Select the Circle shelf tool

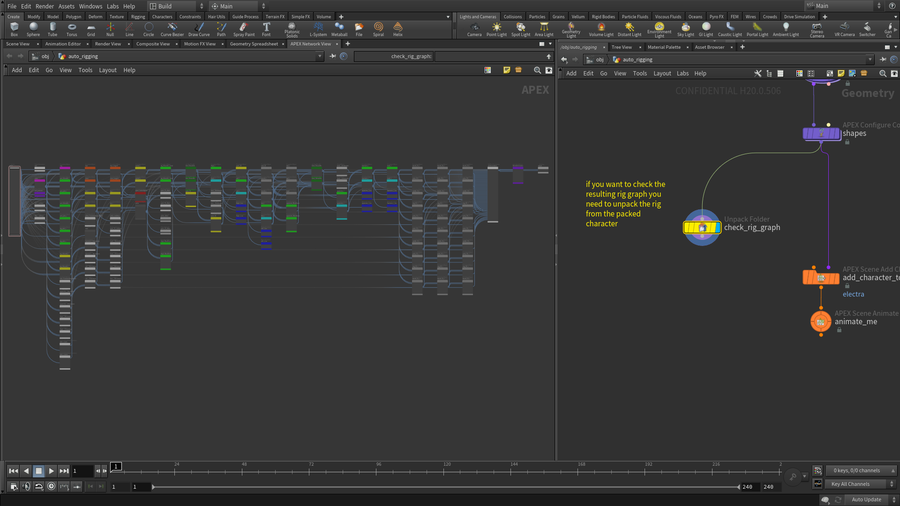149,29
